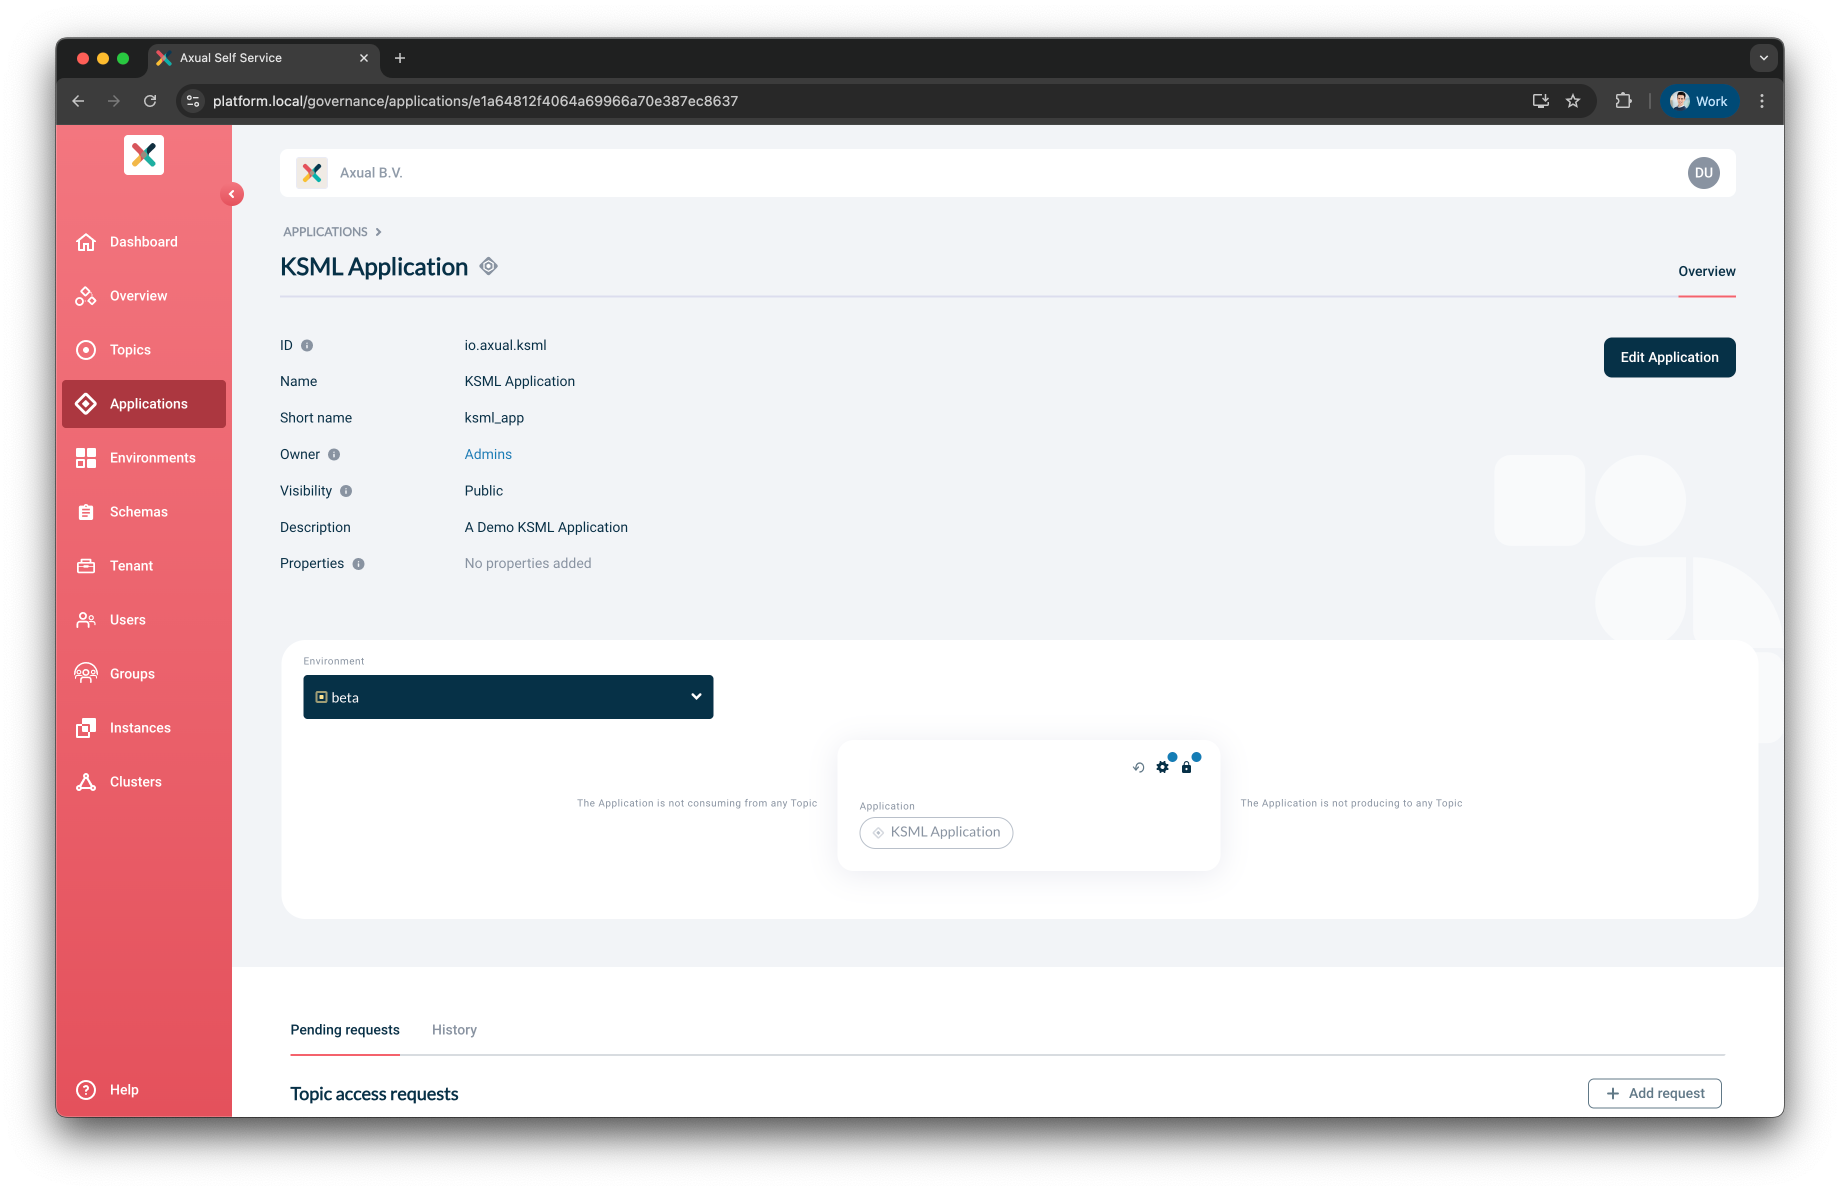
Task: Open the Environment dropdown showing beta
Action: 508,697
